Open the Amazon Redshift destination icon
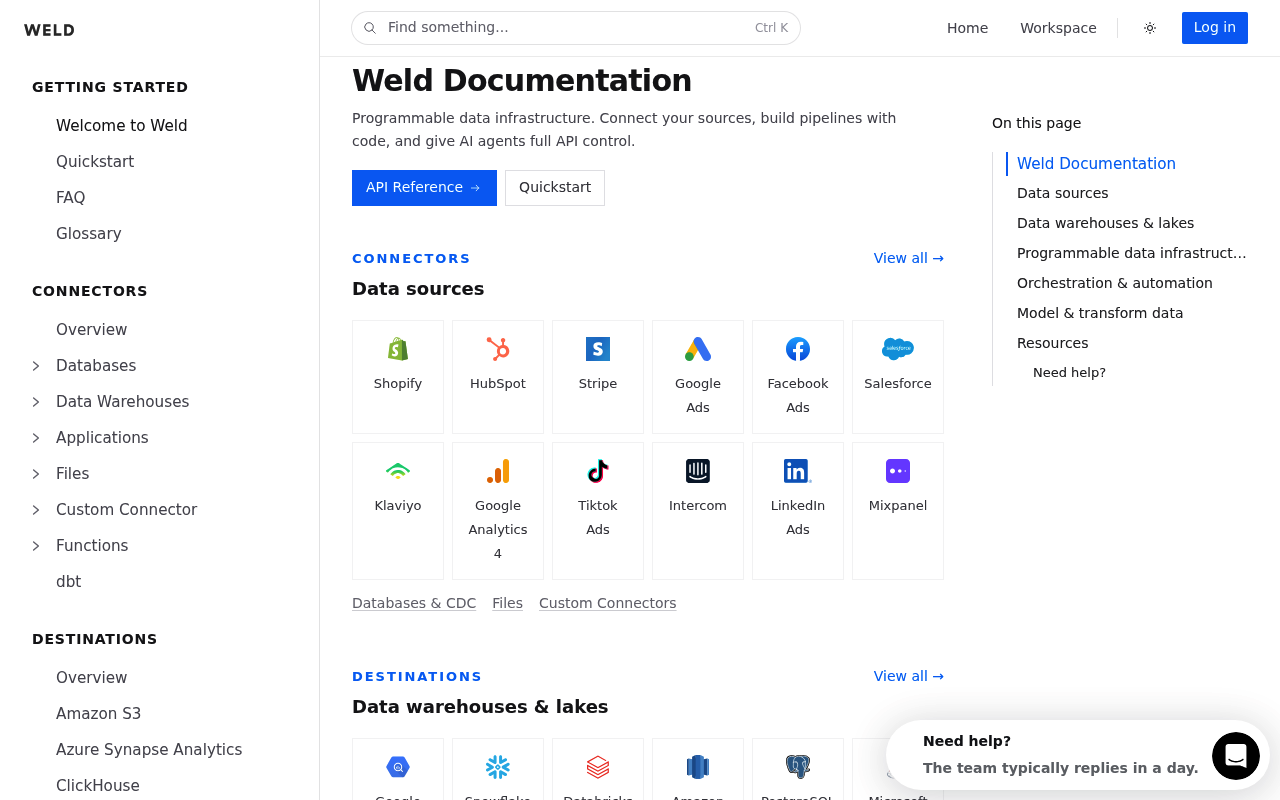 [698, 767]
